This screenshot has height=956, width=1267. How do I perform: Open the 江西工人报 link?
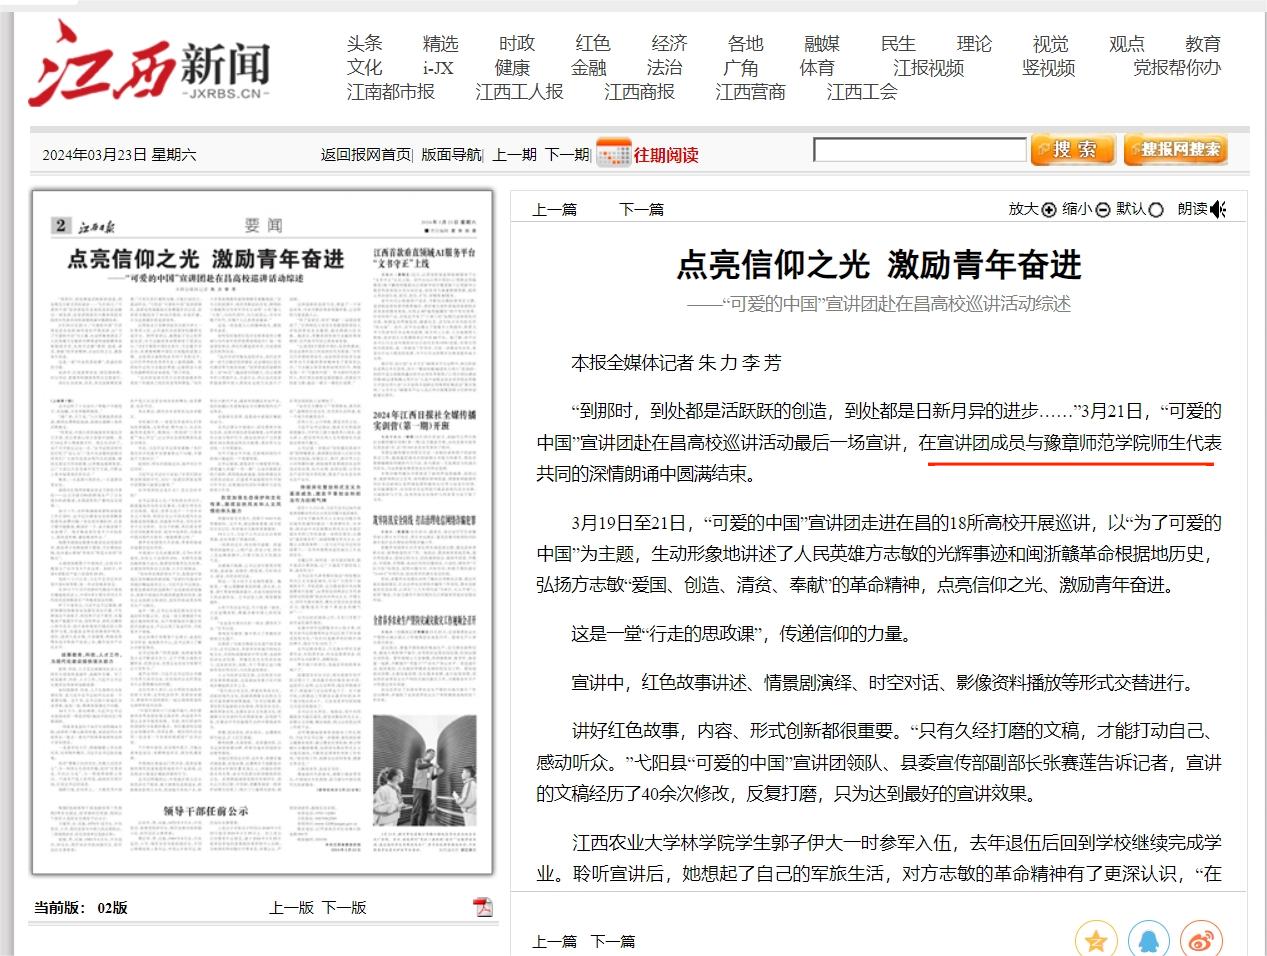[519, 91]
